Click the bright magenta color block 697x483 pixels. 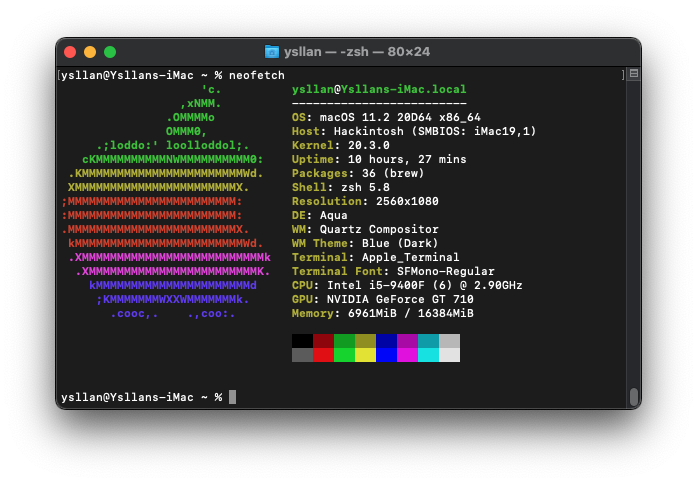point(407,355)
